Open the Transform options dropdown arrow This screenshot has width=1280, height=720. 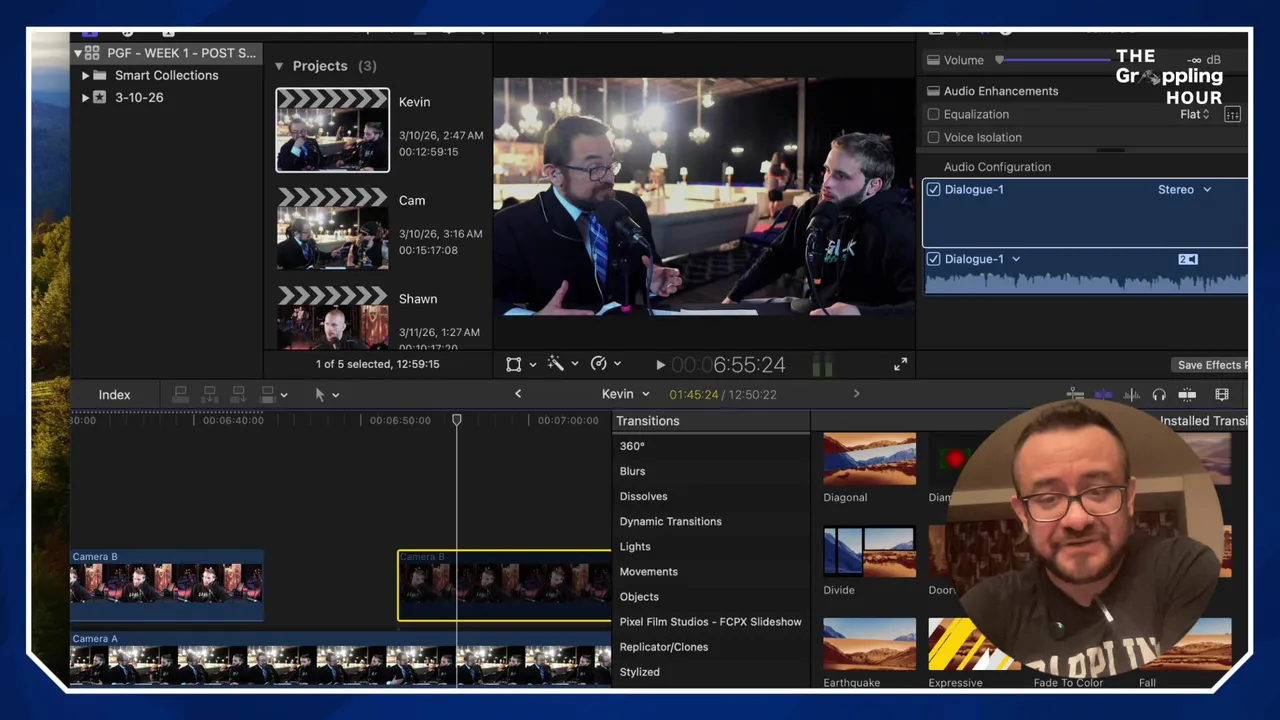(x=532, y=365)
